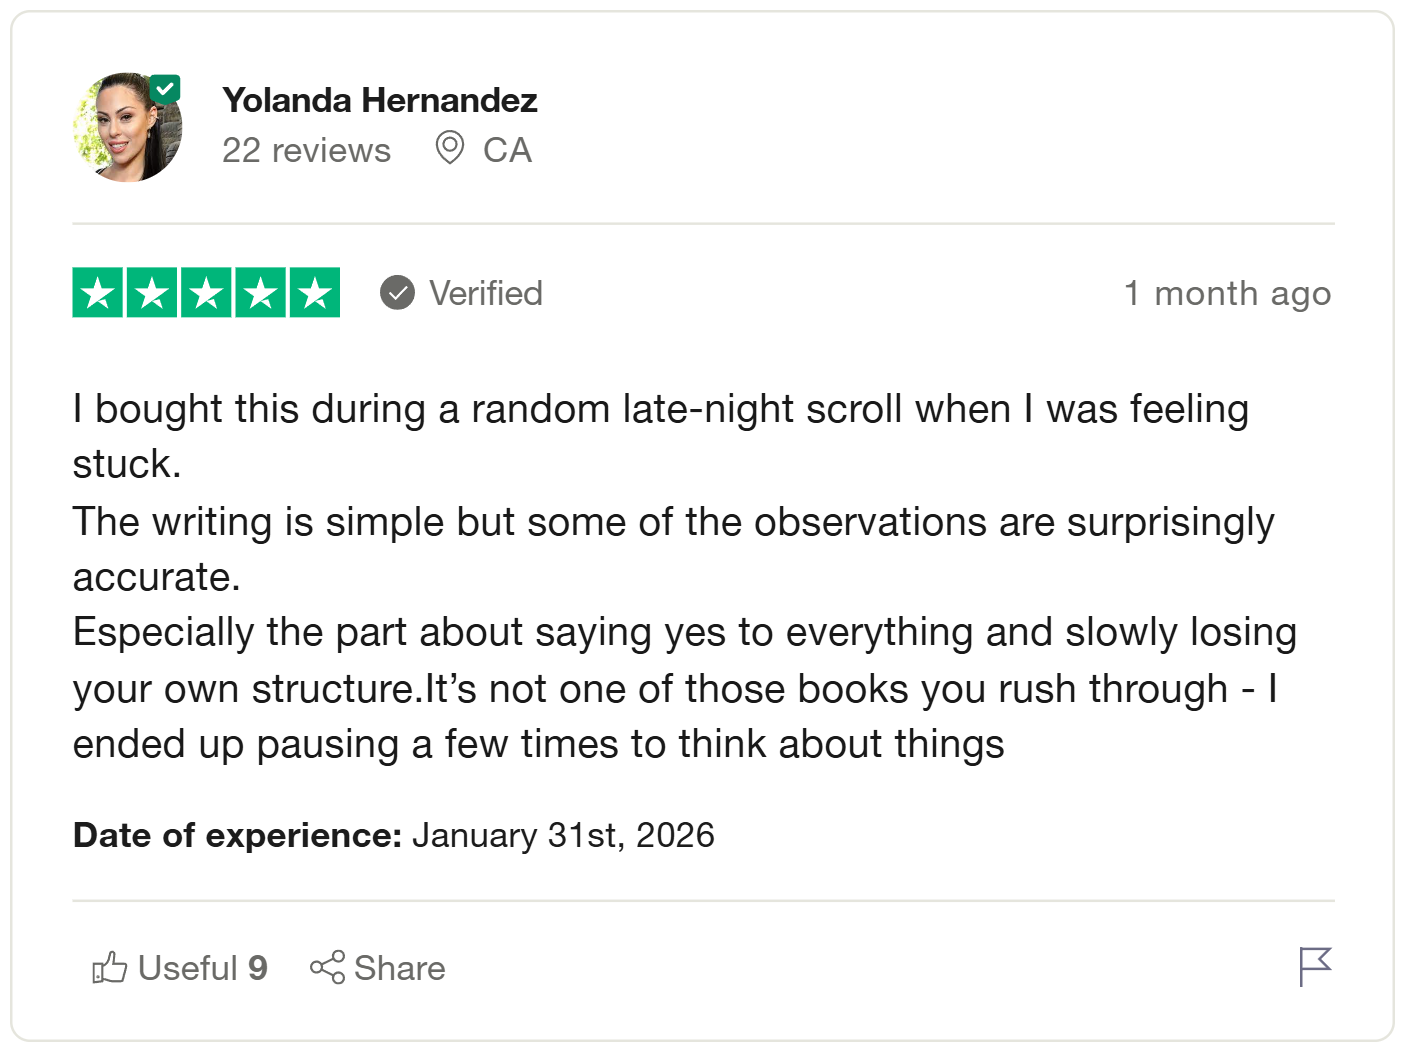Click the CA location text
Viewport: 1405px width, 1052px height.
(x=507, y=150)
